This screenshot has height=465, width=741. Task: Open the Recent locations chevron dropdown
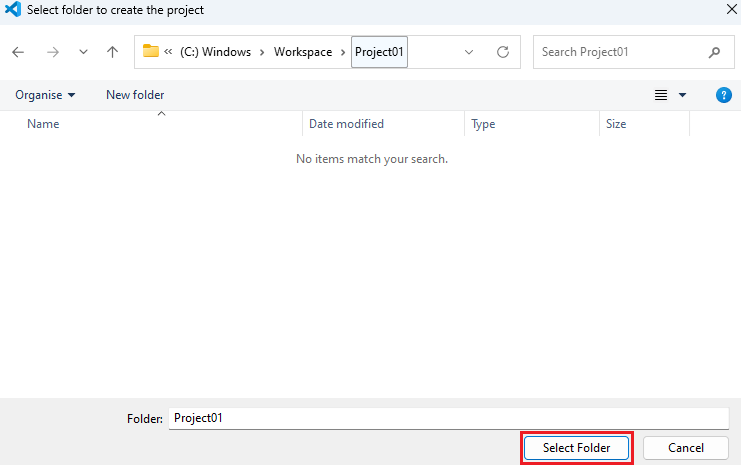point(83,52)
